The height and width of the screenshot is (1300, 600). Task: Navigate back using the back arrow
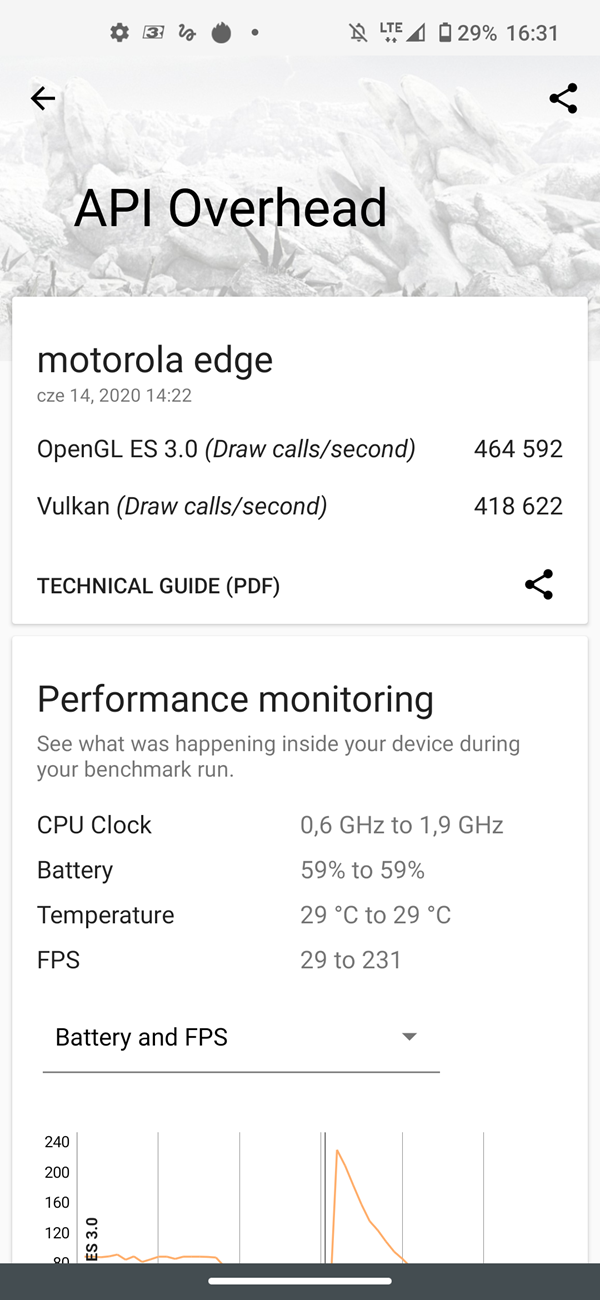pyautogui.click(x=42, y=98)
